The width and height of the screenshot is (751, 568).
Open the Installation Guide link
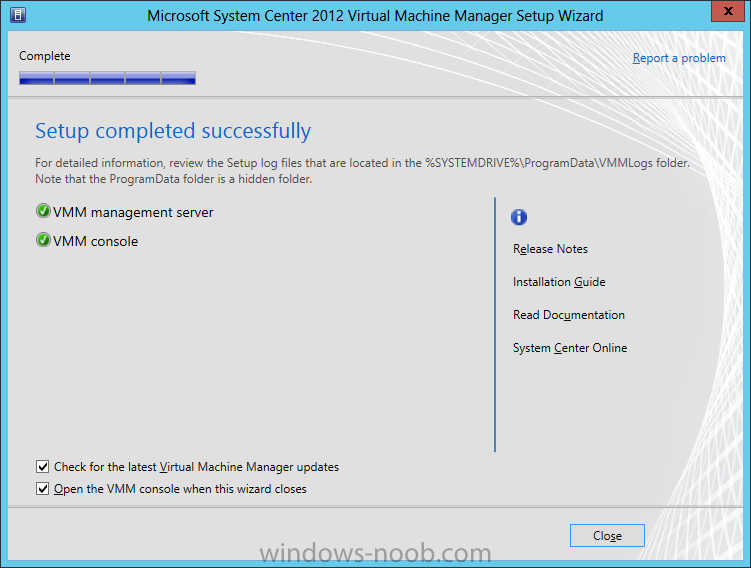(x=559, y=282)
